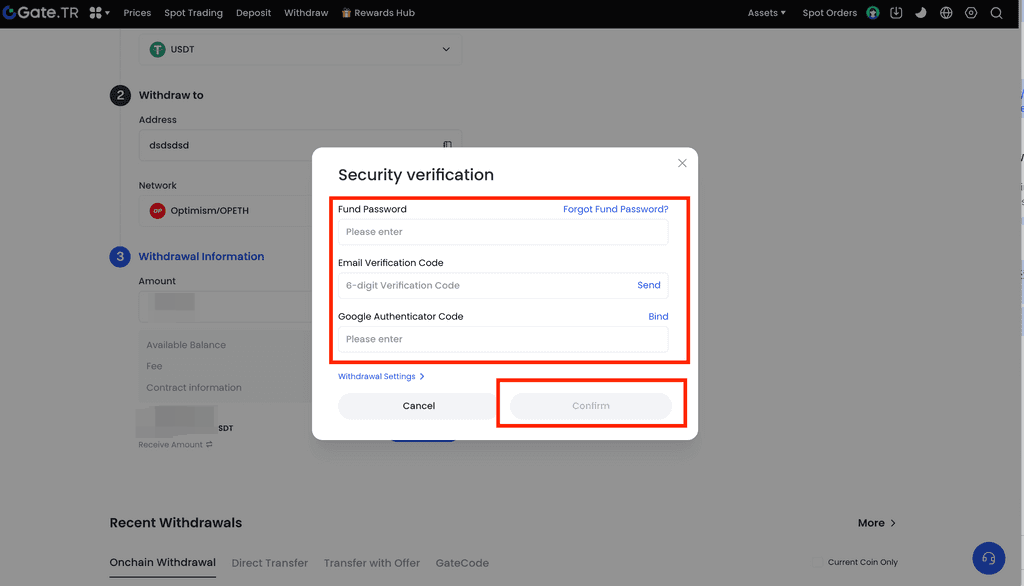This screenshot has height=586, width=1024.
Task: Click the Forgot Fund Password link
Action: [615, 210]
